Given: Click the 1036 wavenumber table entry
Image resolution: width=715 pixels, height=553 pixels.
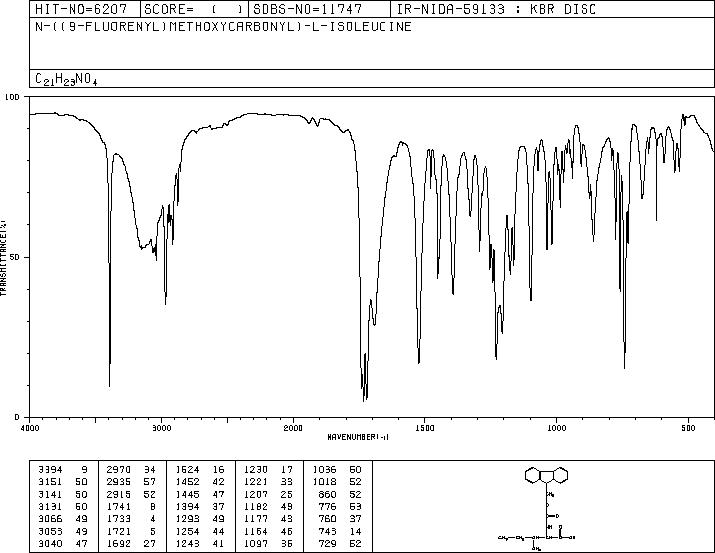Looking at the screenshot, I should point(324,469).
